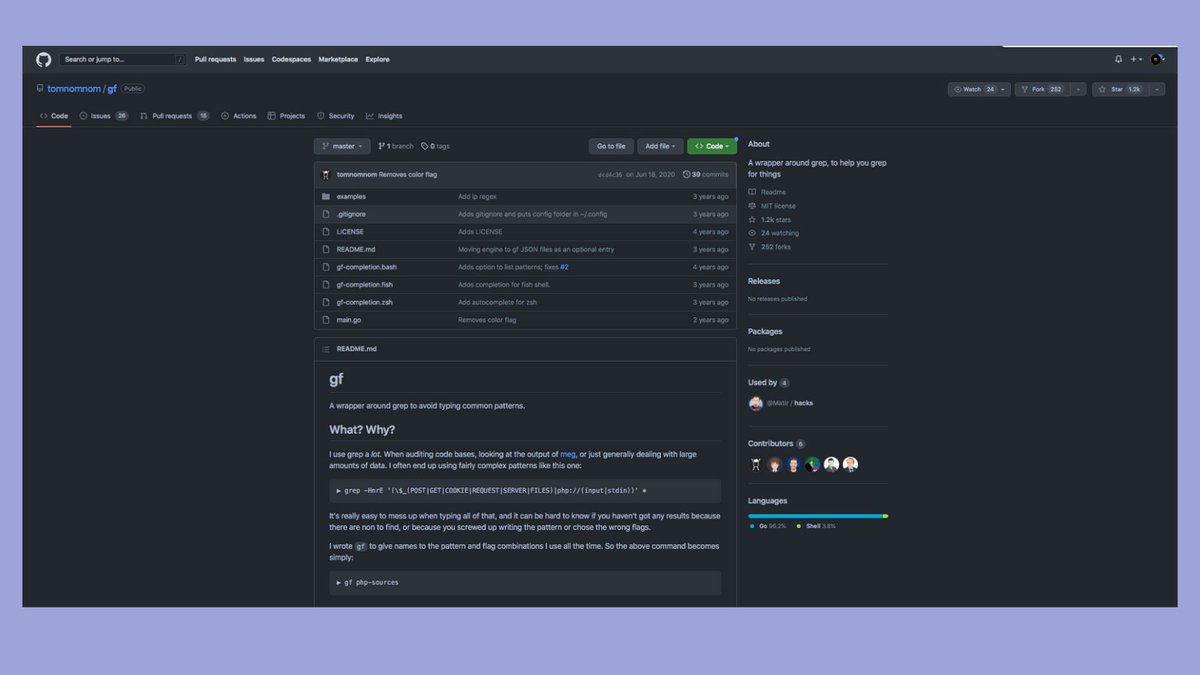Open the last contributor avatar

(850, 464)
